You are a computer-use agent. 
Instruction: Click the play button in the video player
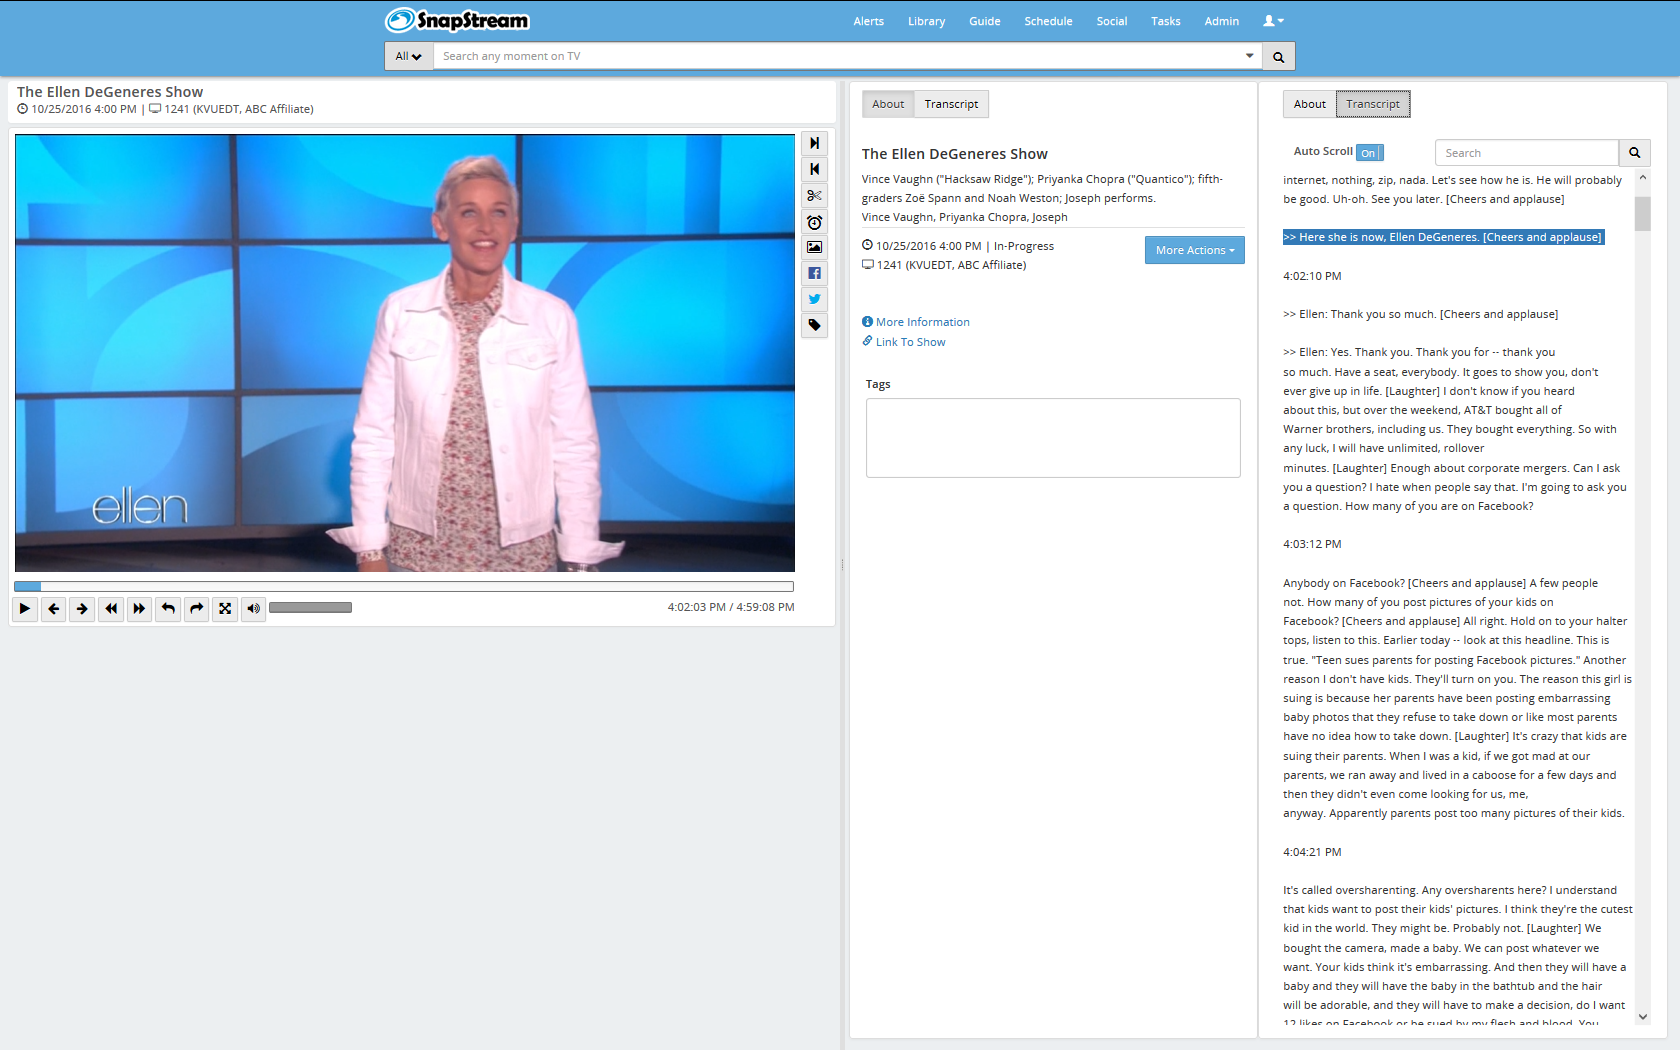(25, 608)
